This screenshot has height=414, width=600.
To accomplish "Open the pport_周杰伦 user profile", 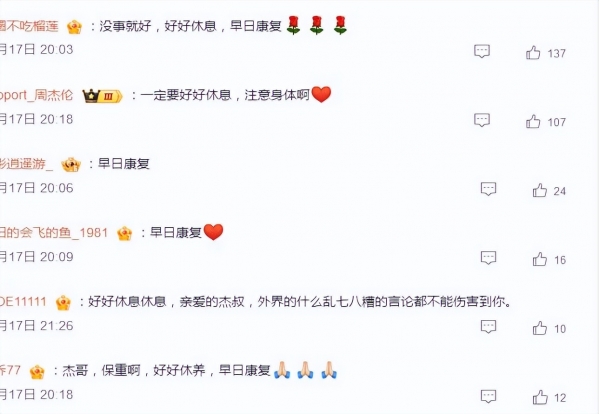I will pyautogui.click(x=36, y=95).
